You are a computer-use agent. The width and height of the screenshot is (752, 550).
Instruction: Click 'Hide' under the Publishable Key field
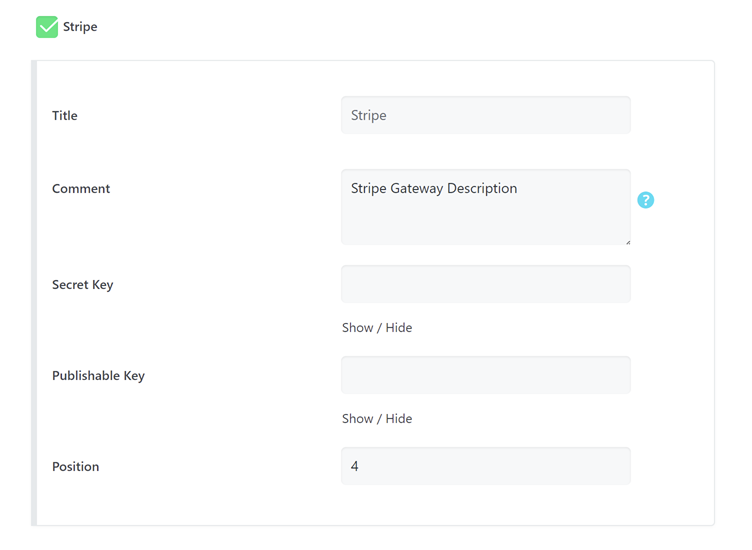pyautogui.click(x=399, y=419)
